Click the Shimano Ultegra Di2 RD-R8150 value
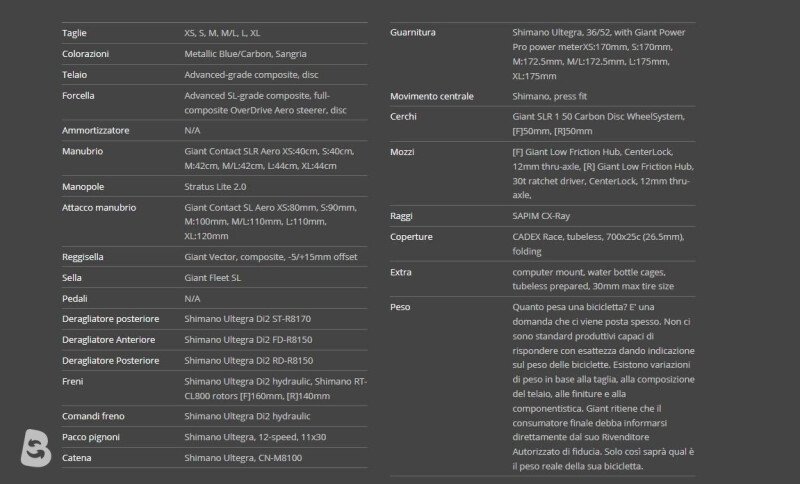Viewport: 800px width, 484px height. (248, 361)
